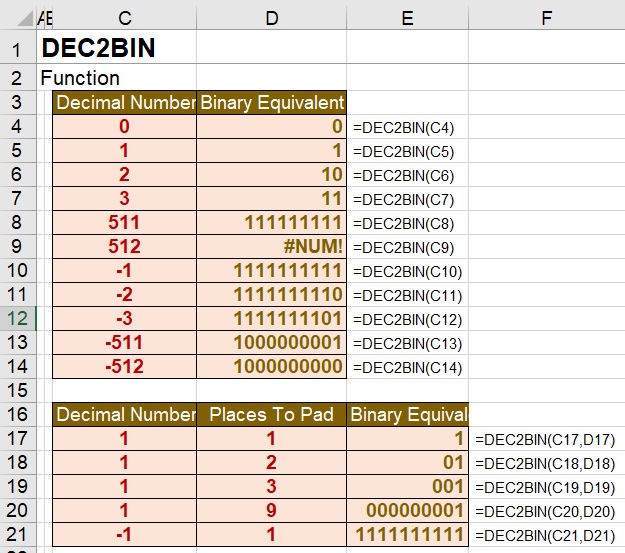Select row 16 header
625x553 pixels.
pos(18,414)
